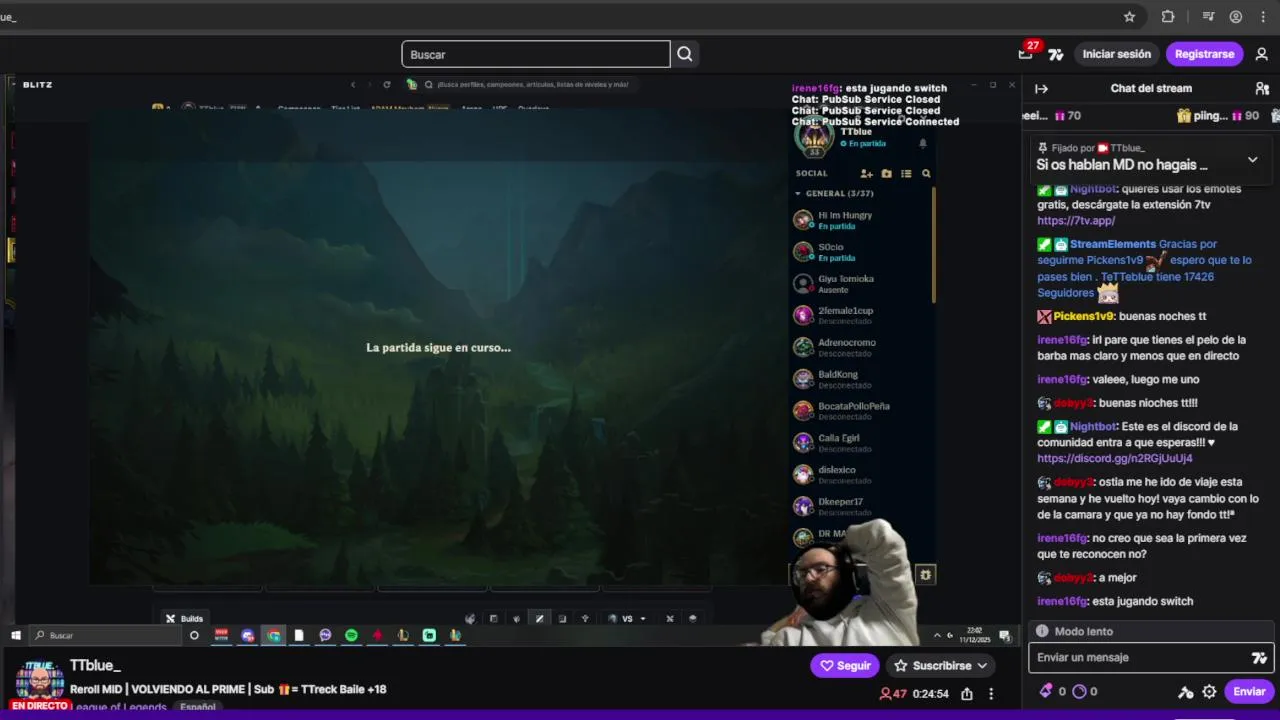Click Chrome icon in streamed taskbar
1280x720 pixels.
pyautogui.click(x=273, y=635)
